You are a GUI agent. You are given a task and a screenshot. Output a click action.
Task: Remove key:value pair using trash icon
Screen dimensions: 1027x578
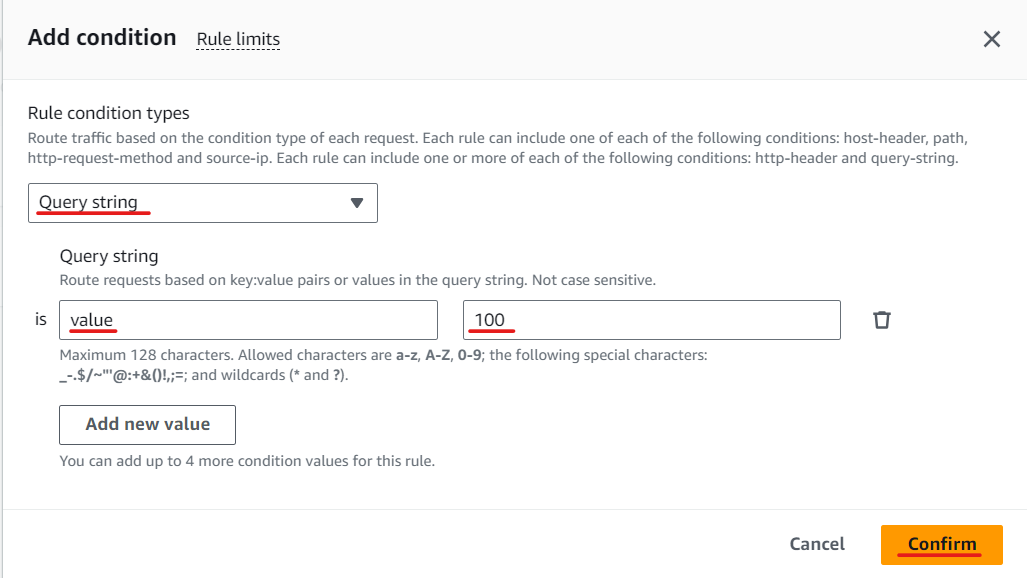(882, 320)
